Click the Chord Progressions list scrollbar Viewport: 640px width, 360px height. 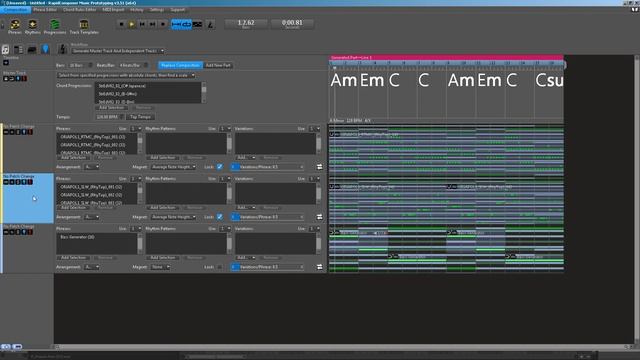pos(204,93)
